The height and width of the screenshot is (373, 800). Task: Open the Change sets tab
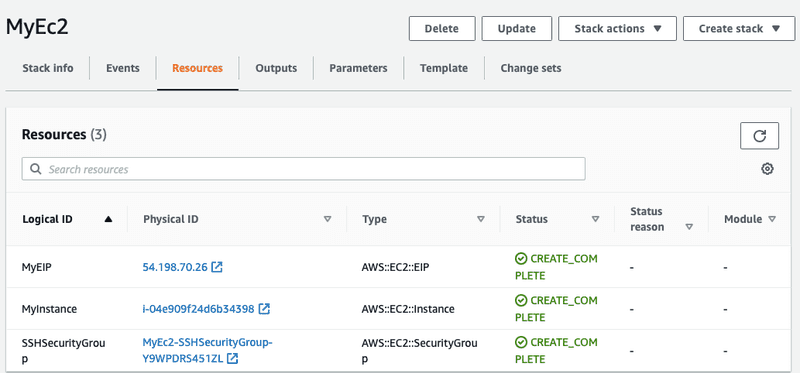point(531,68)
